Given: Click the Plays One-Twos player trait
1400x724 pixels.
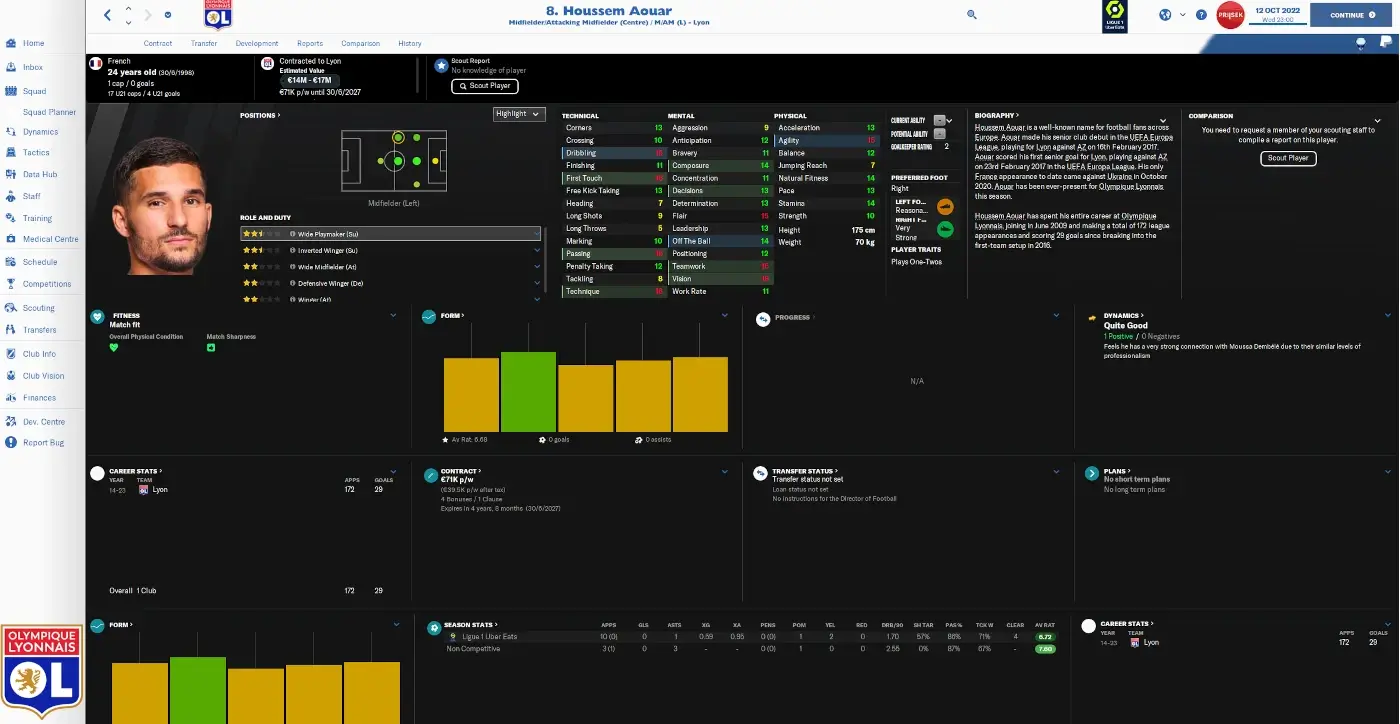Looking at the screenshot, I should pyautogui.click(x=915, y=262).
